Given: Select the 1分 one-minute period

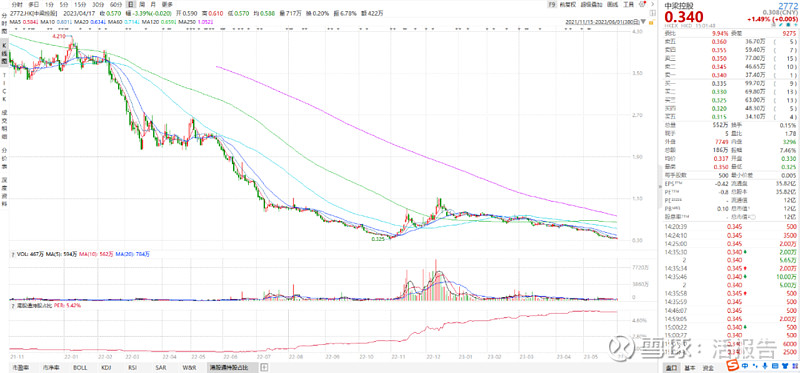Looking at the screenshot, I should point(48,4).
